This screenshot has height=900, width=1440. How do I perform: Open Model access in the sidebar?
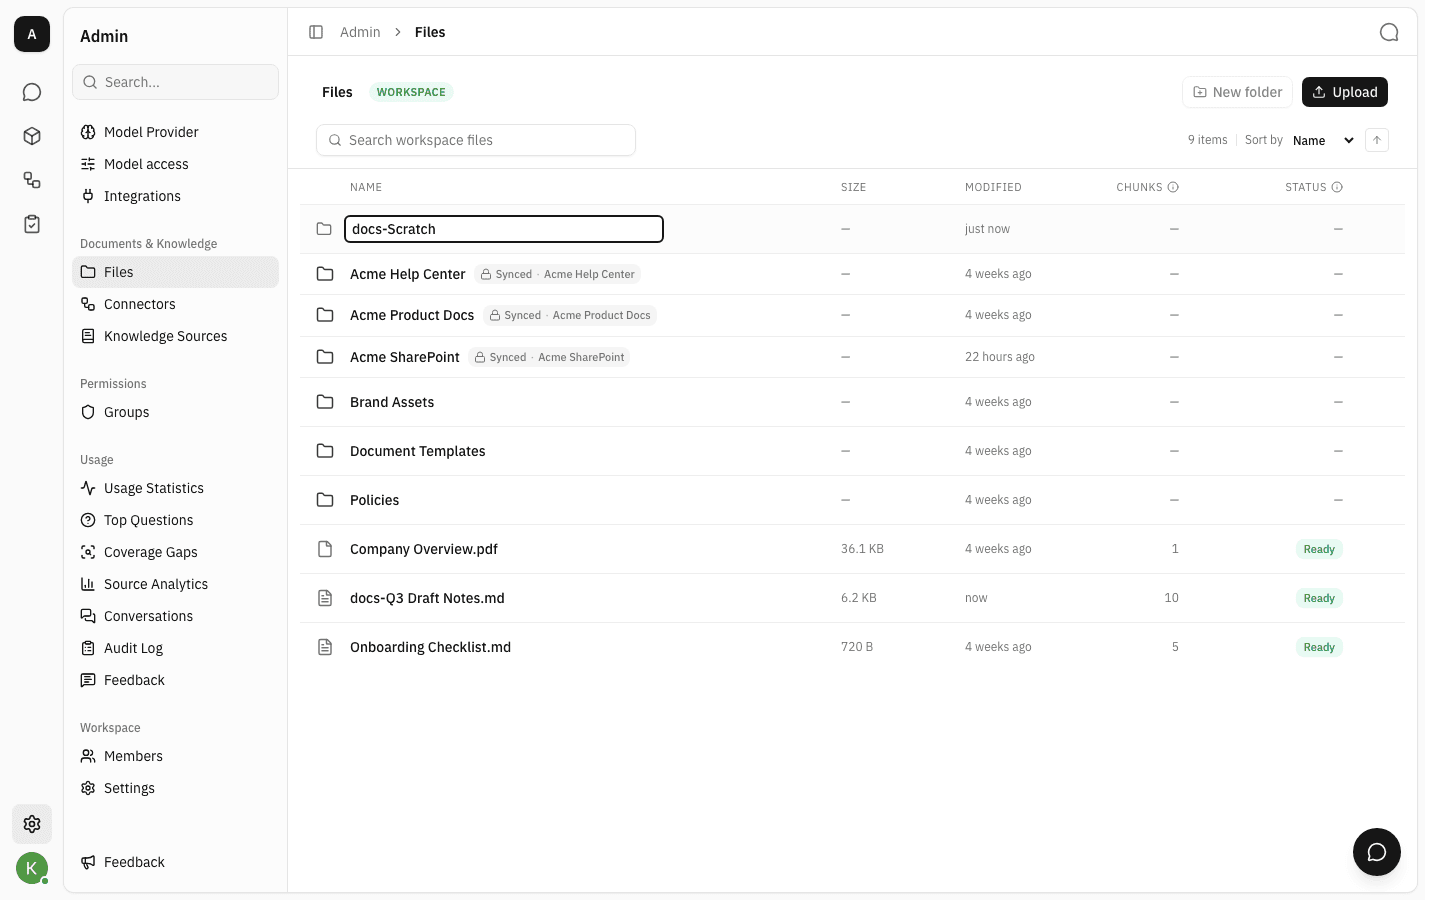coord(175,164)
